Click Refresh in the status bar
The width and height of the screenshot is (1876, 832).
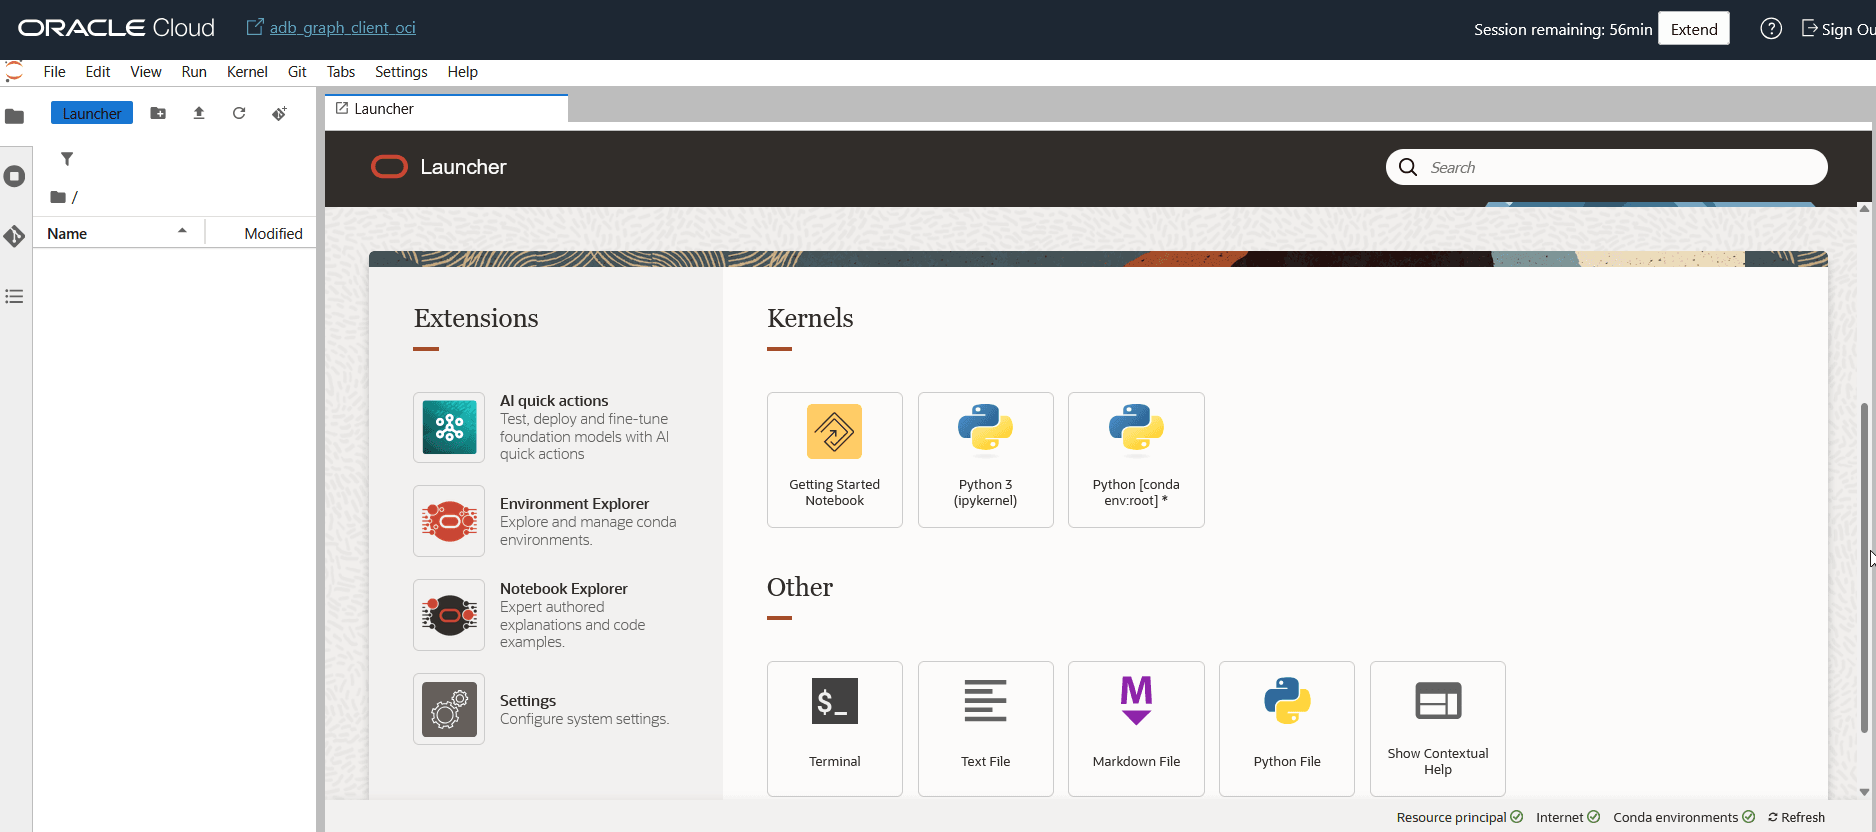(x=1797, y=817)
